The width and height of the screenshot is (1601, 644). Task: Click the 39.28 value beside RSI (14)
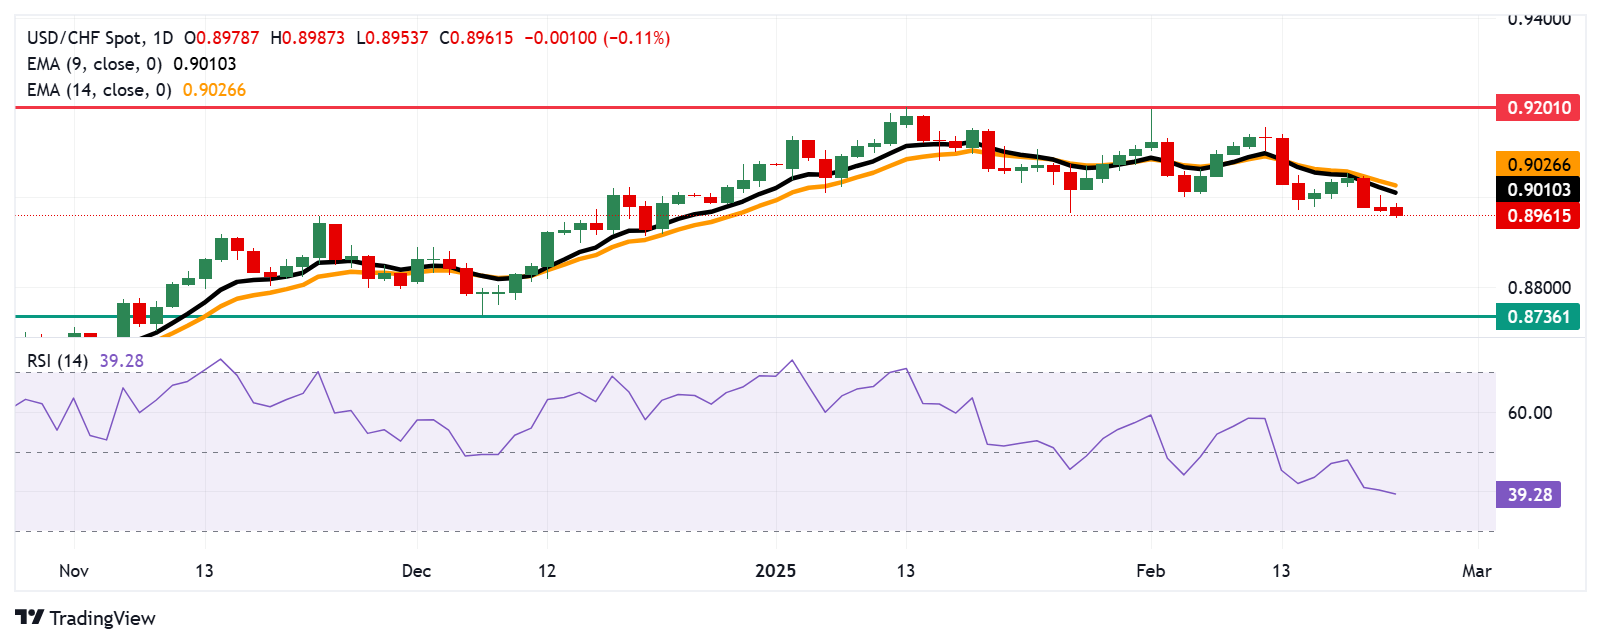point(122,361)
